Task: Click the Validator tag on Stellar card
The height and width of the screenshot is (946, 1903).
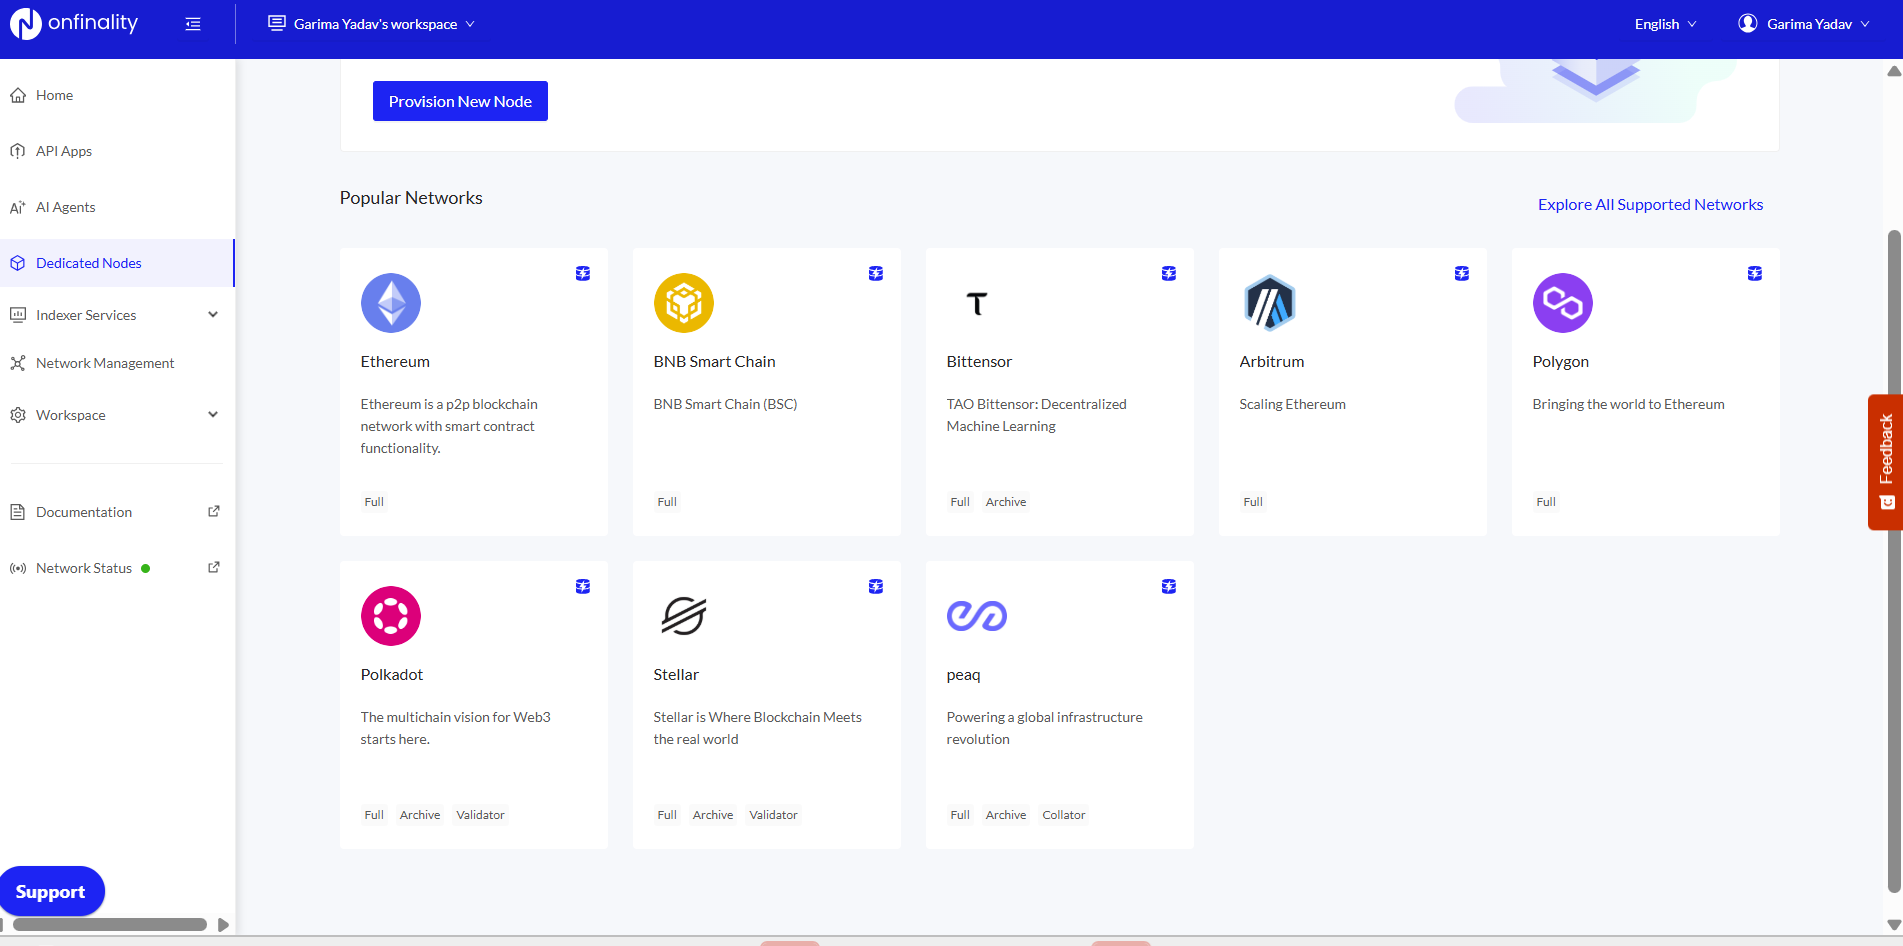Action: 773,815
